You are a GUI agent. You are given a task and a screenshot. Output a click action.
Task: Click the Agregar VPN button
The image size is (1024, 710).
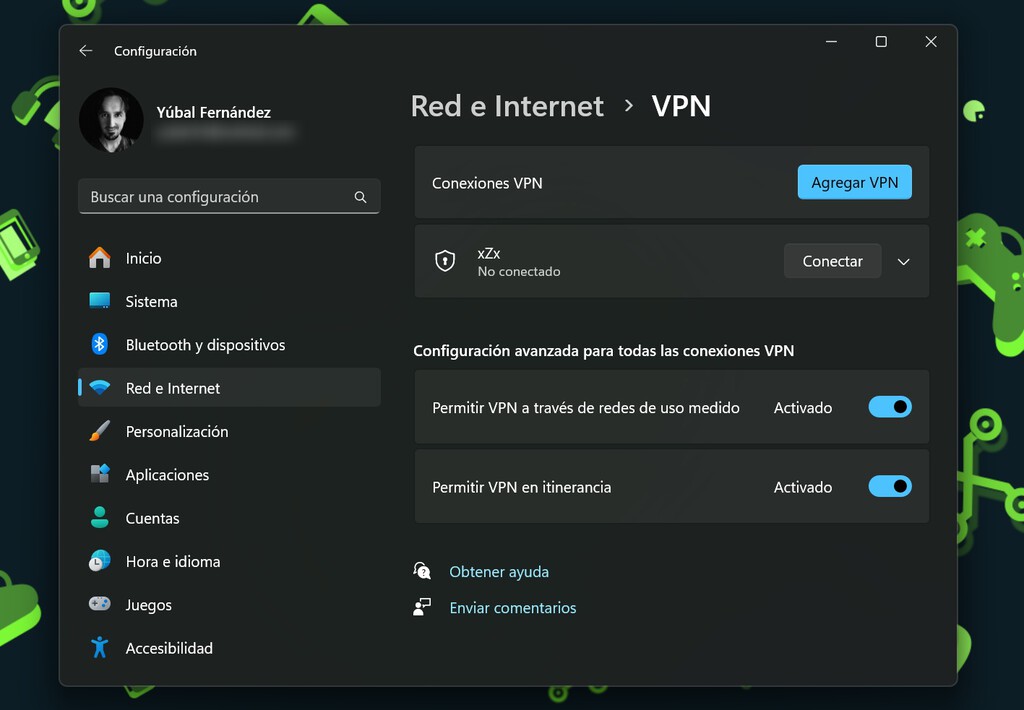854,182
